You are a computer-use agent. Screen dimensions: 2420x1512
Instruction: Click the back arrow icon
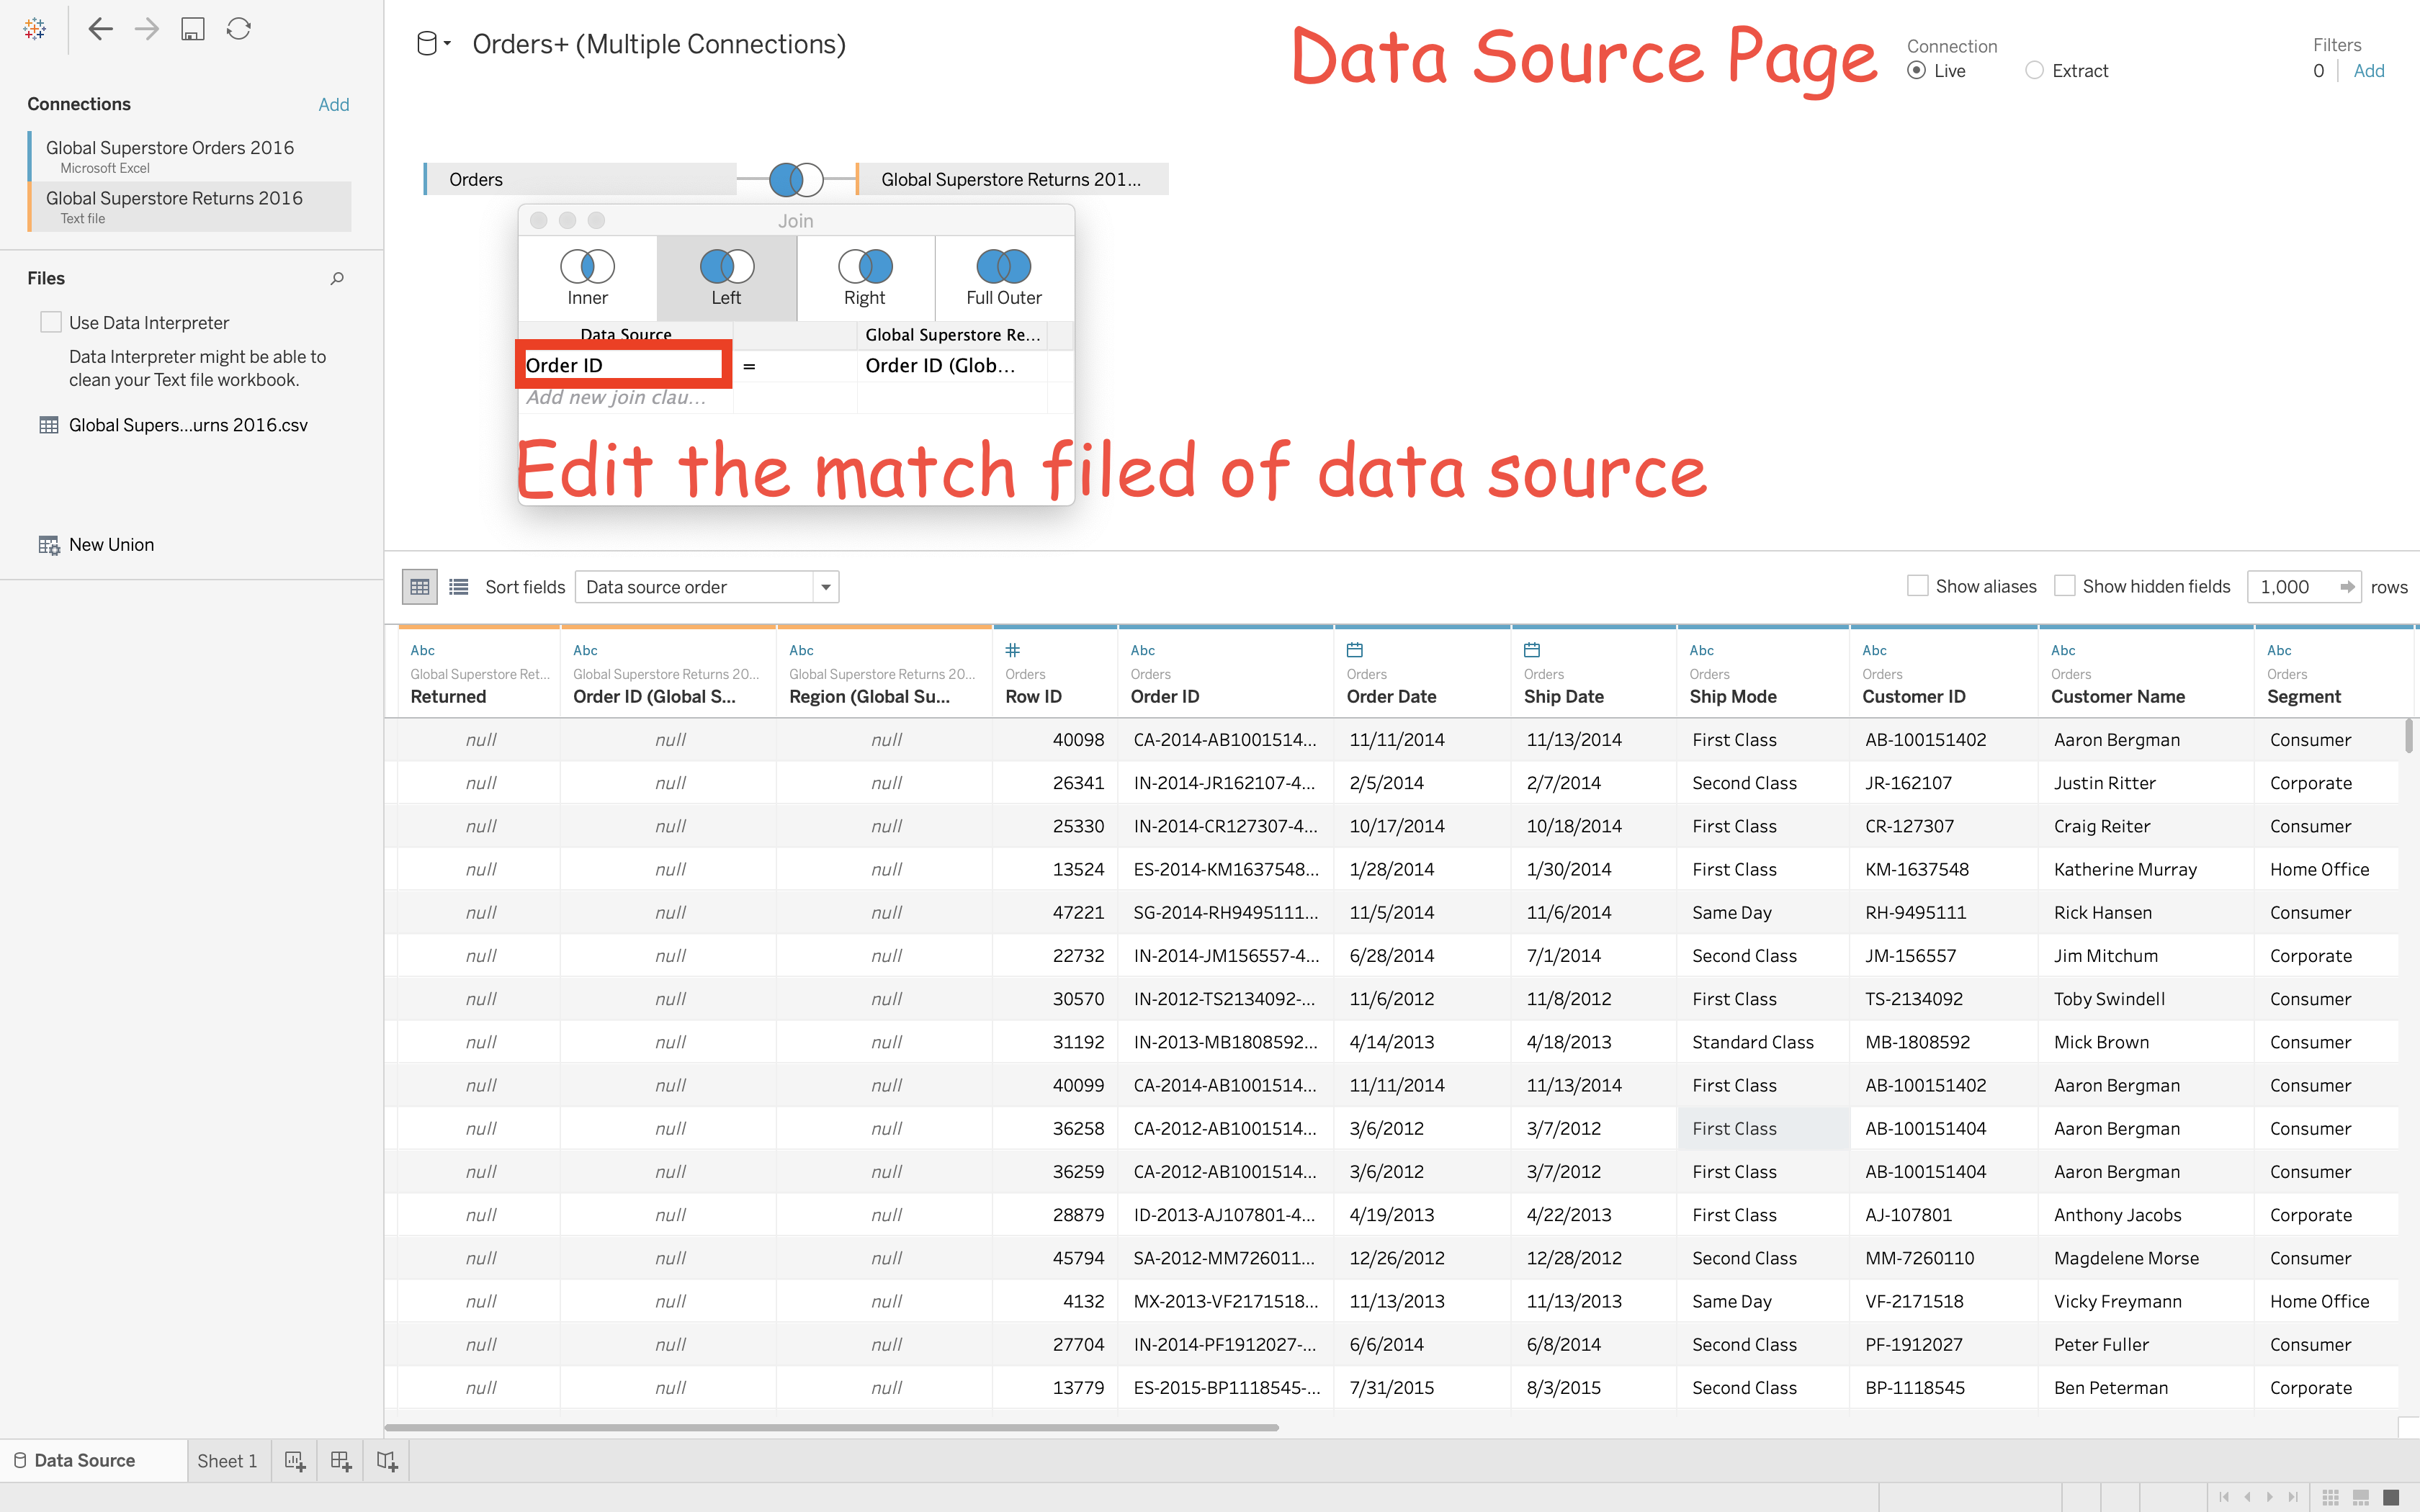pos(100,29)
